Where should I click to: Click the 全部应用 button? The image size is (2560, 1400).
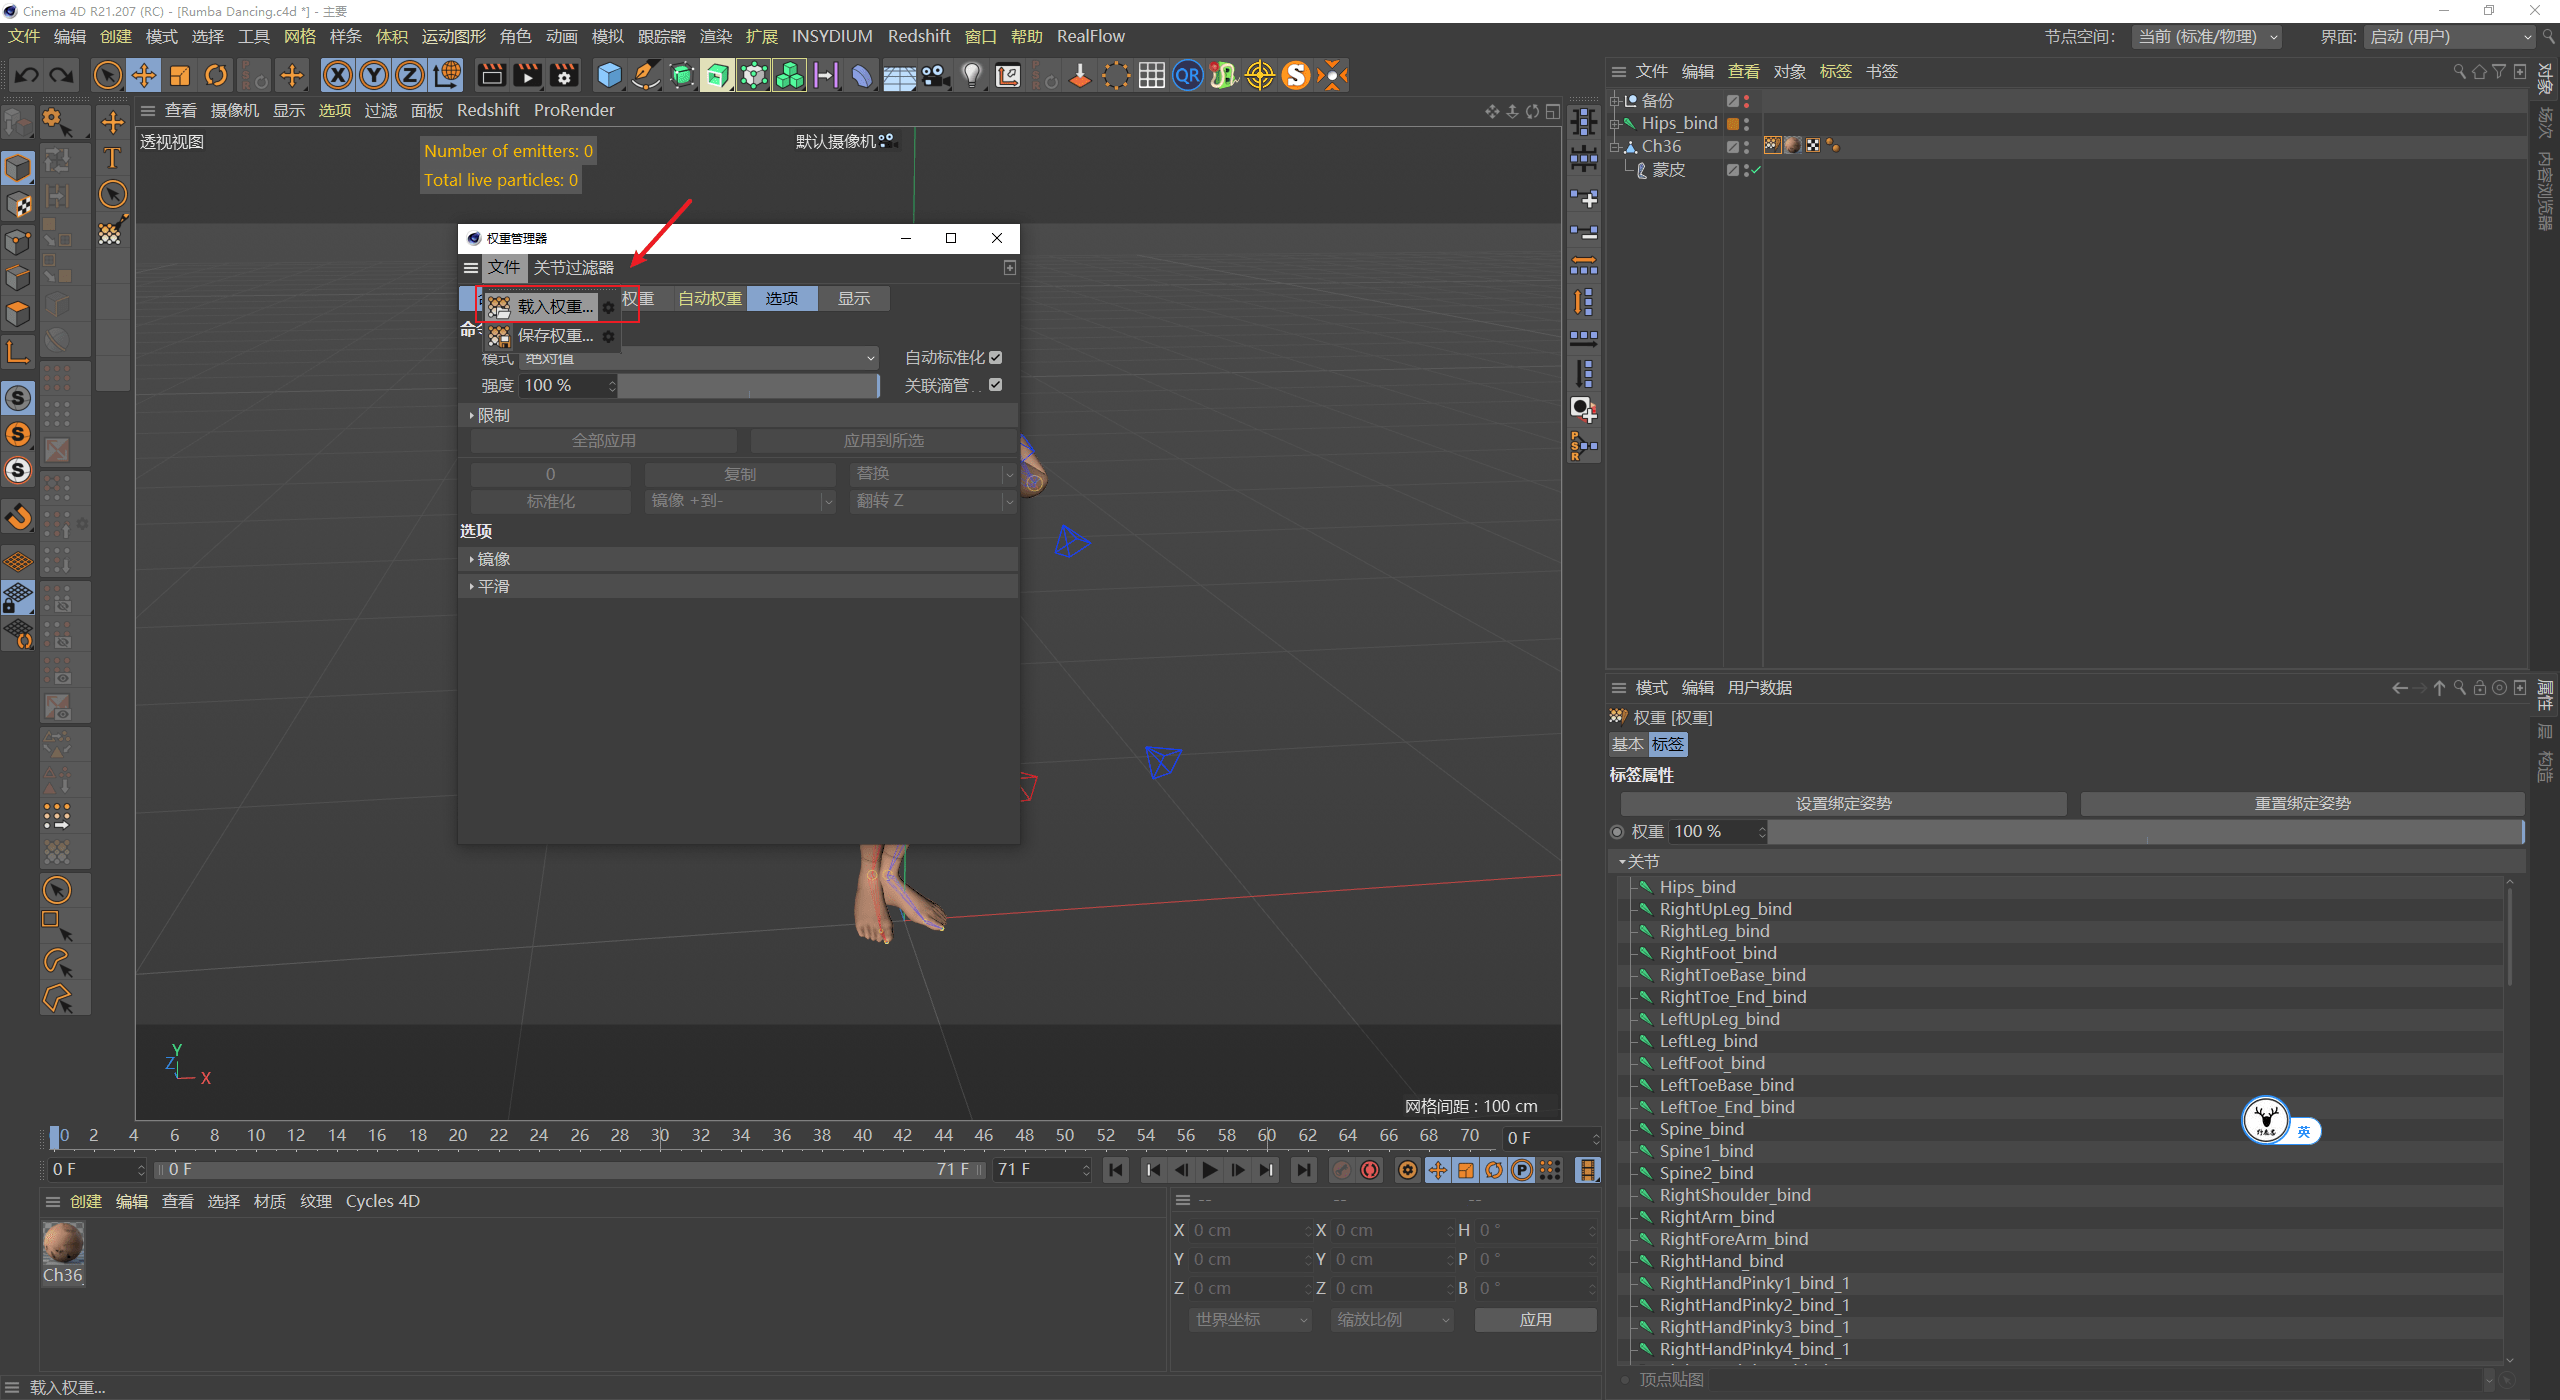(602, 439)
